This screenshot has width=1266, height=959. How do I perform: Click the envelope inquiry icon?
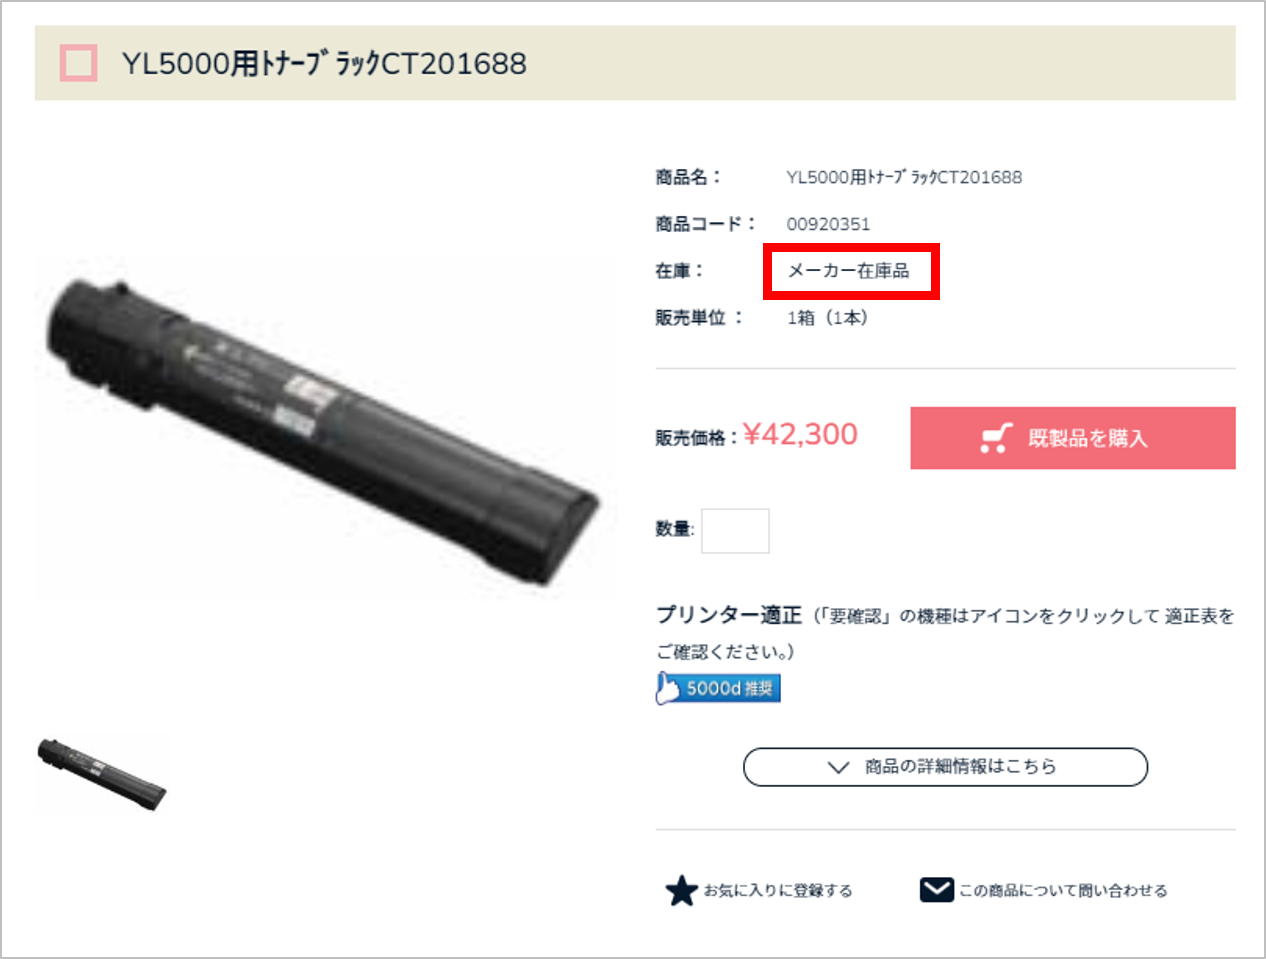936,889
